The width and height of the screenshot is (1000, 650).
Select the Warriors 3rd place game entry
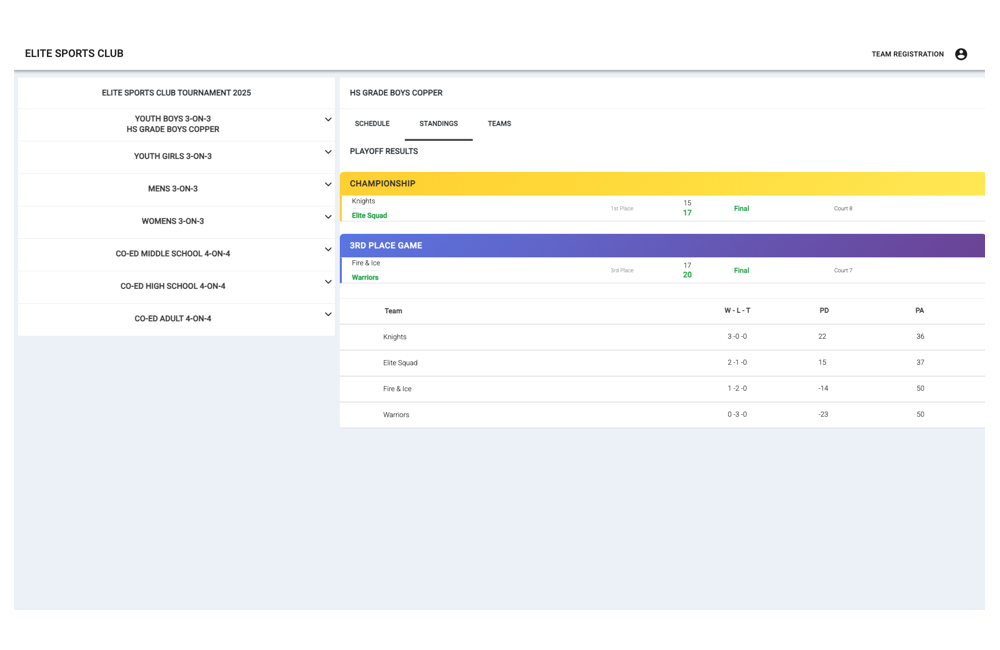click(365, 278)
